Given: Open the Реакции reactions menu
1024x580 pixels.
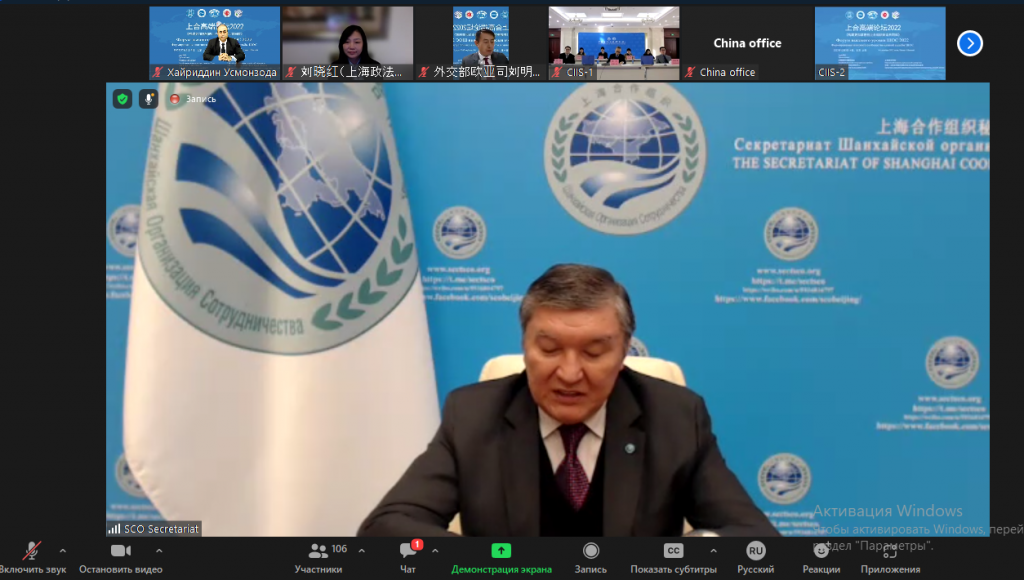Looking at the screenshot, I should pos(821,558).
